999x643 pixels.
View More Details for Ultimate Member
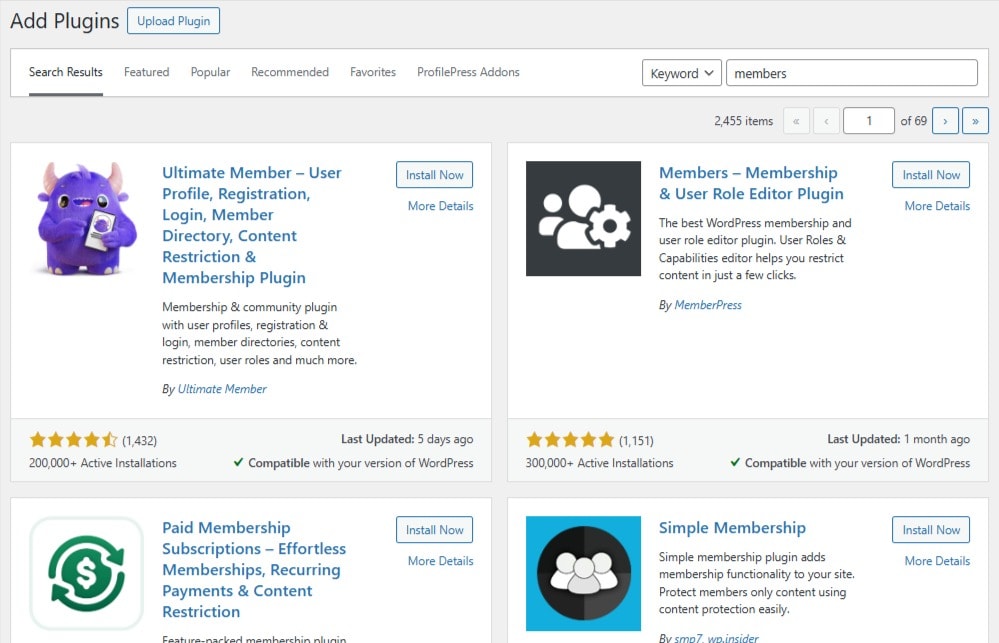440,206
